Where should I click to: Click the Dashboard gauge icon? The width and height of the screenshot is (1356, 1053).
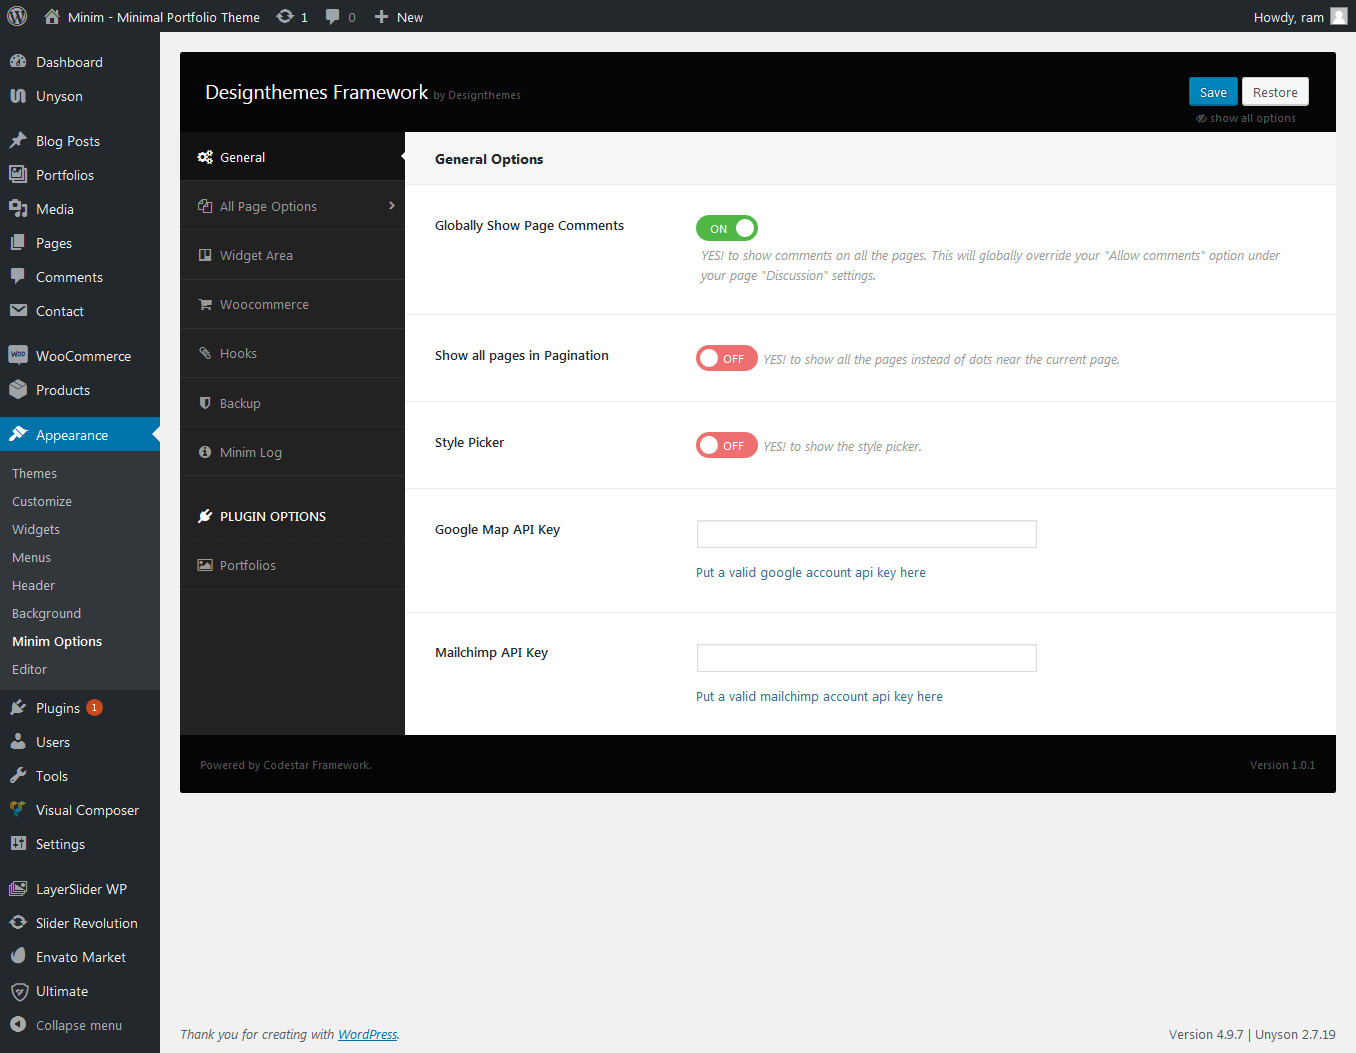tap(18, 61)
